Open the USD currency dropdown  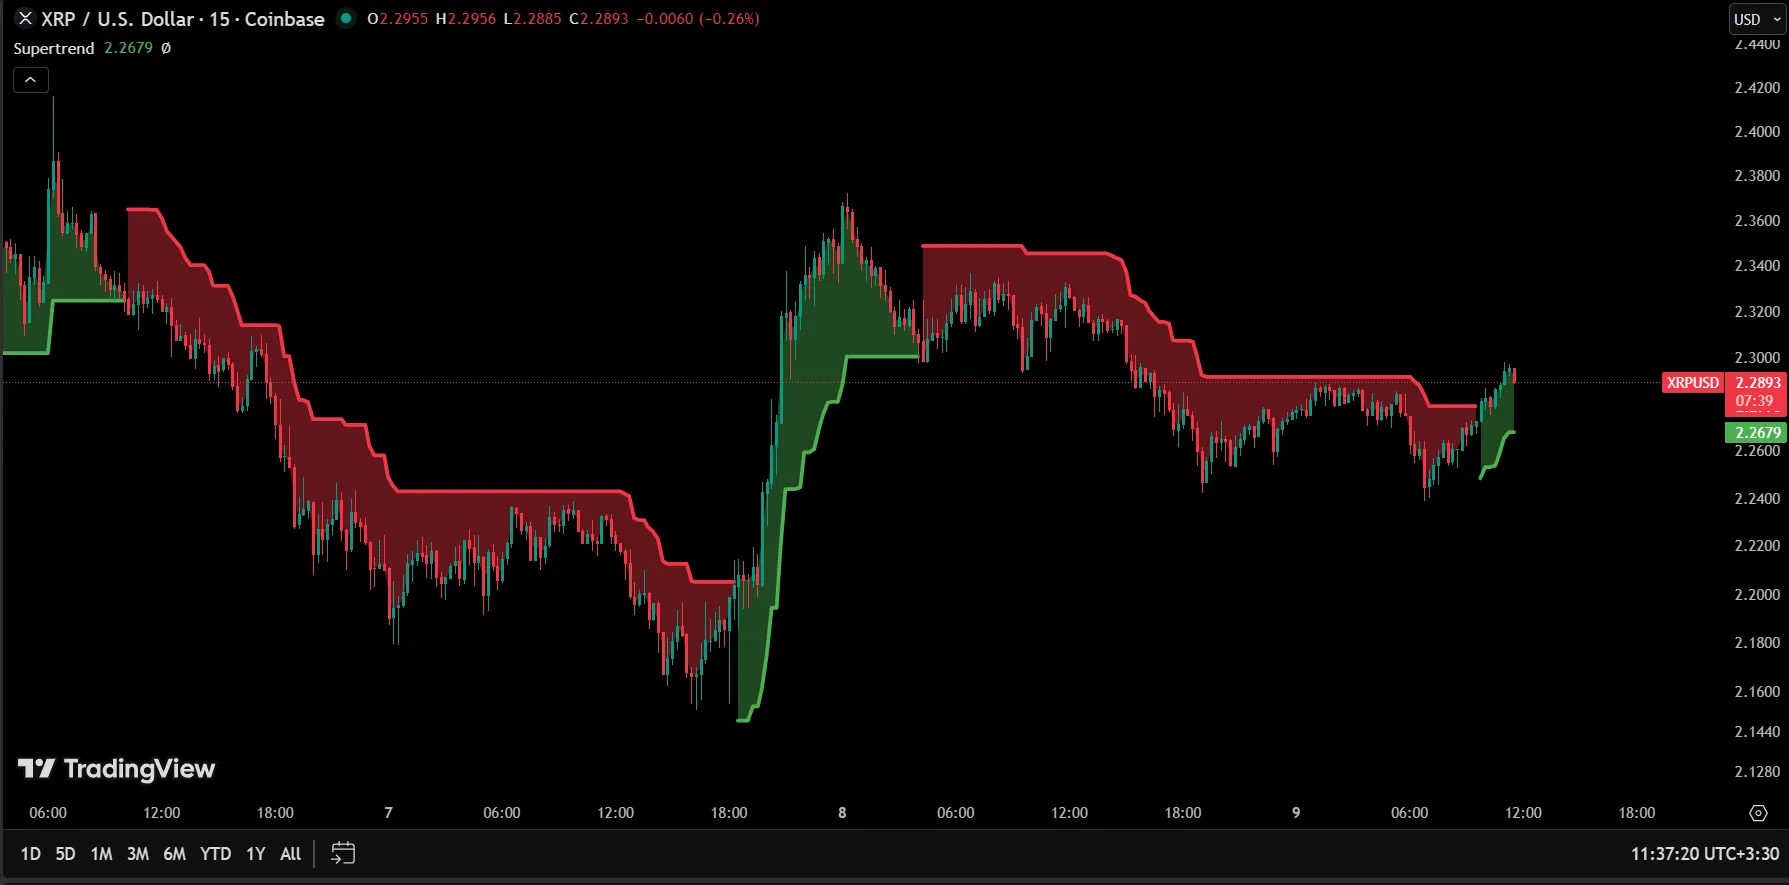1757,19
